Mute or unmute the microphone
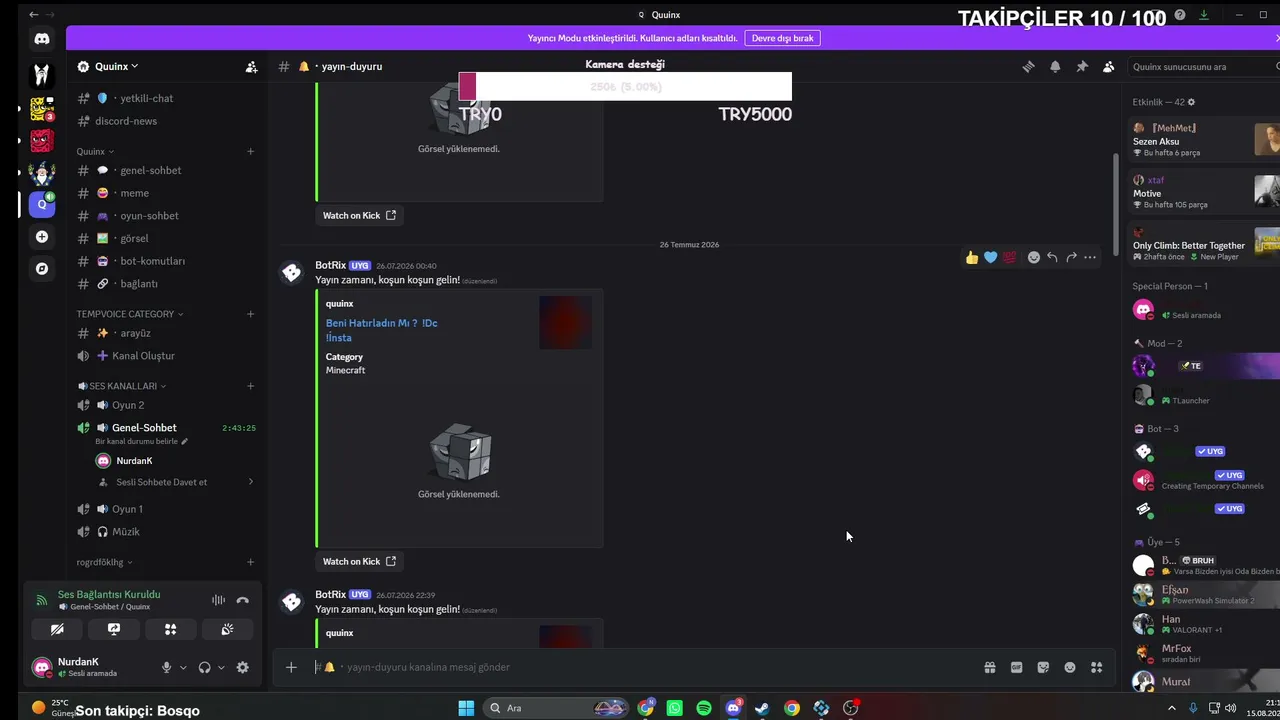Screen dimensions: 1280x720 (x=167, y=667)
